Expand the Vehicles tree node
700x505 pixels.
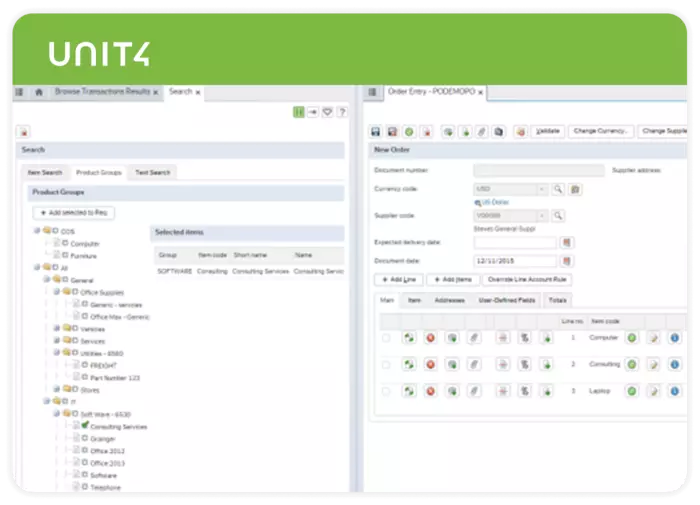pos(56,329)
